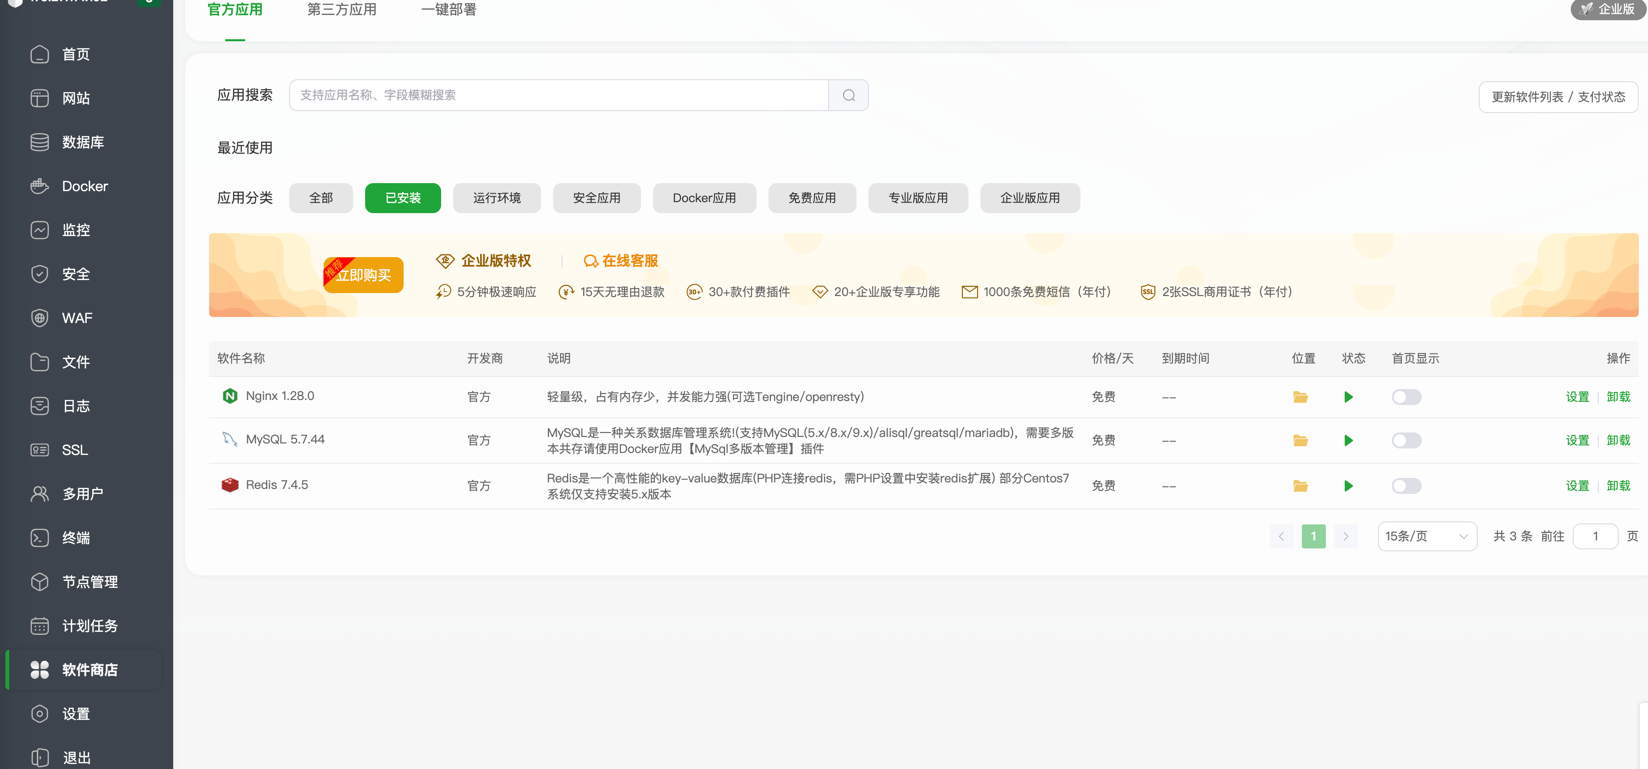Image resolution: width=1648 pixels, height=769 pixels.
Task: Filter by 运行环境 category
Action: (x=497, y=198)
